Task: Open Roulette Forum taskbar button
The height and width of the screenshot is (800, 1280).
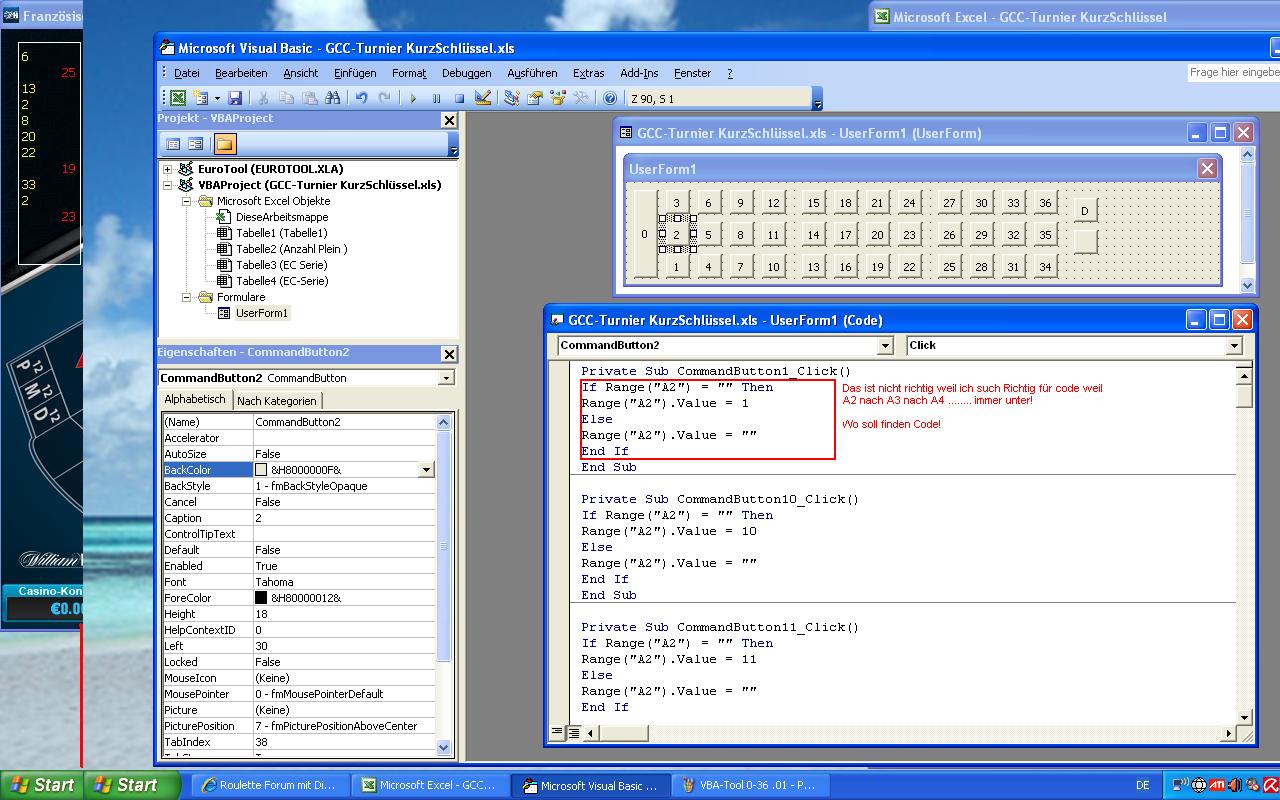Action: click(270, 785)
